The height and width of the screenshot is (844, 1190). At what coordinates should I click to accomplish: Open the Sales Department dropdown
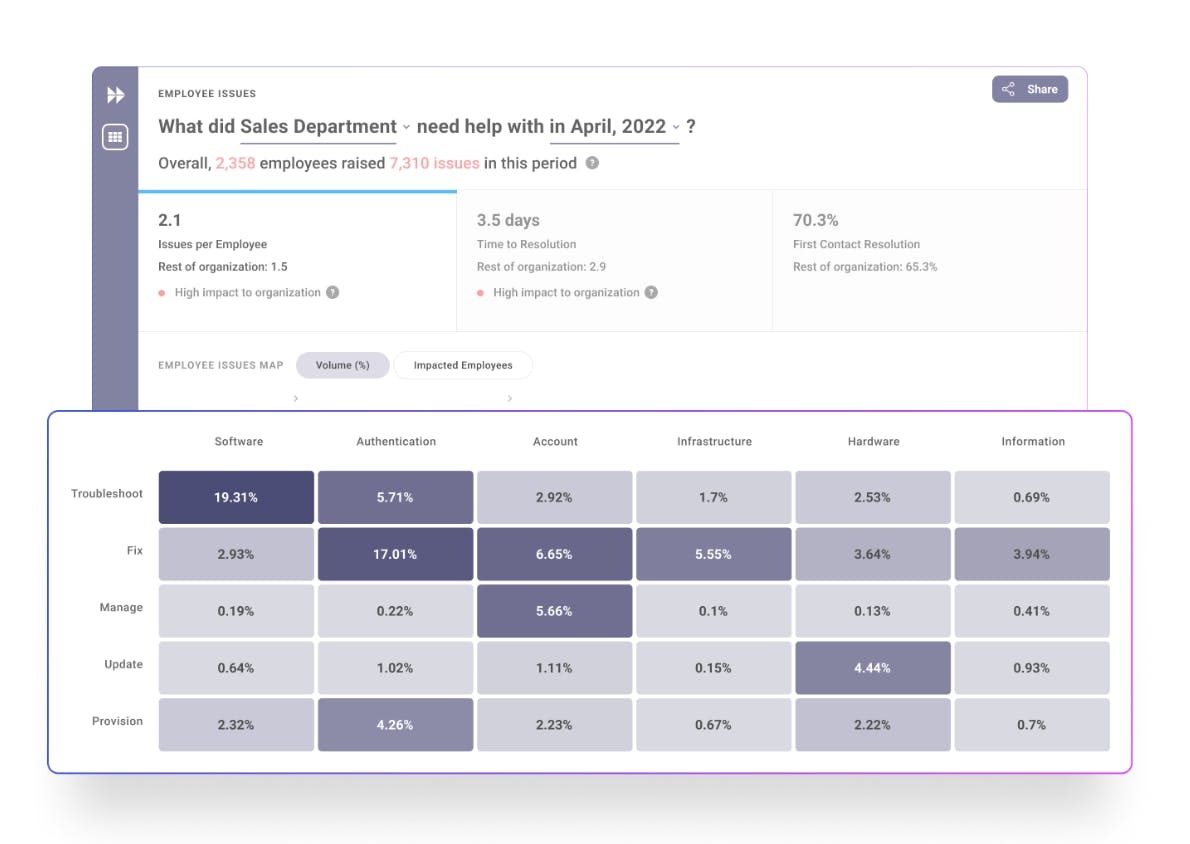[325, 127]
